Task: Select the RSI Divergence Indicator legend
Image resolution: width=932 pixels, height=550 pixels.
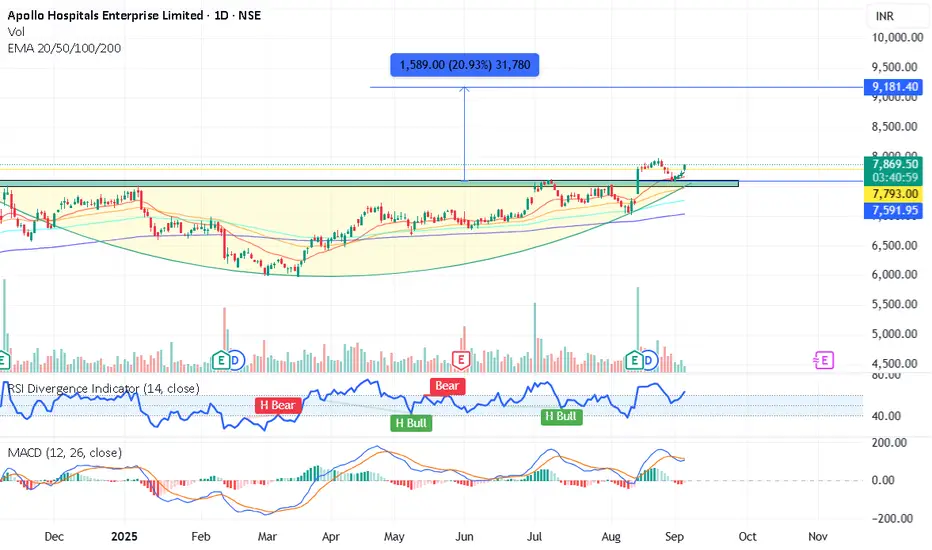Action: (103, 388)
